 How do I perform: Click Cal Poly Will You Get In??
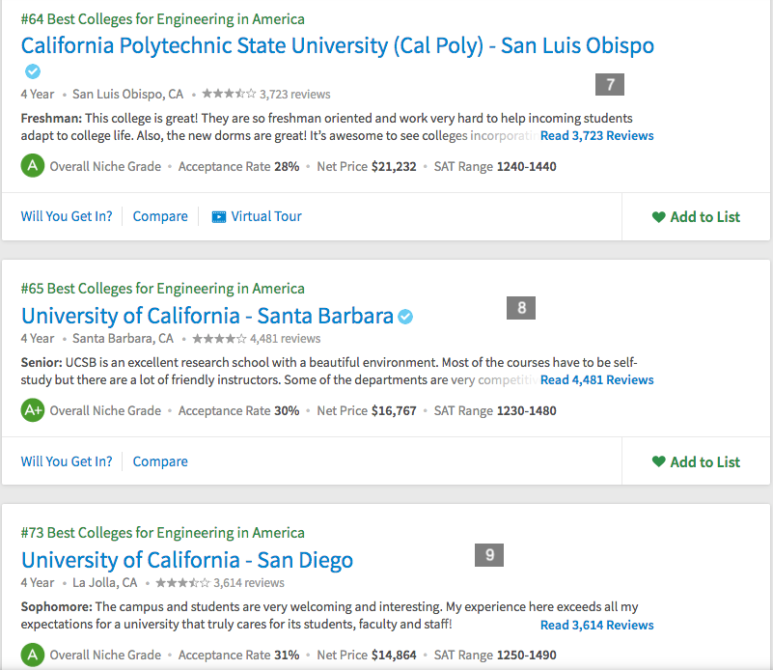pos(67,216)
